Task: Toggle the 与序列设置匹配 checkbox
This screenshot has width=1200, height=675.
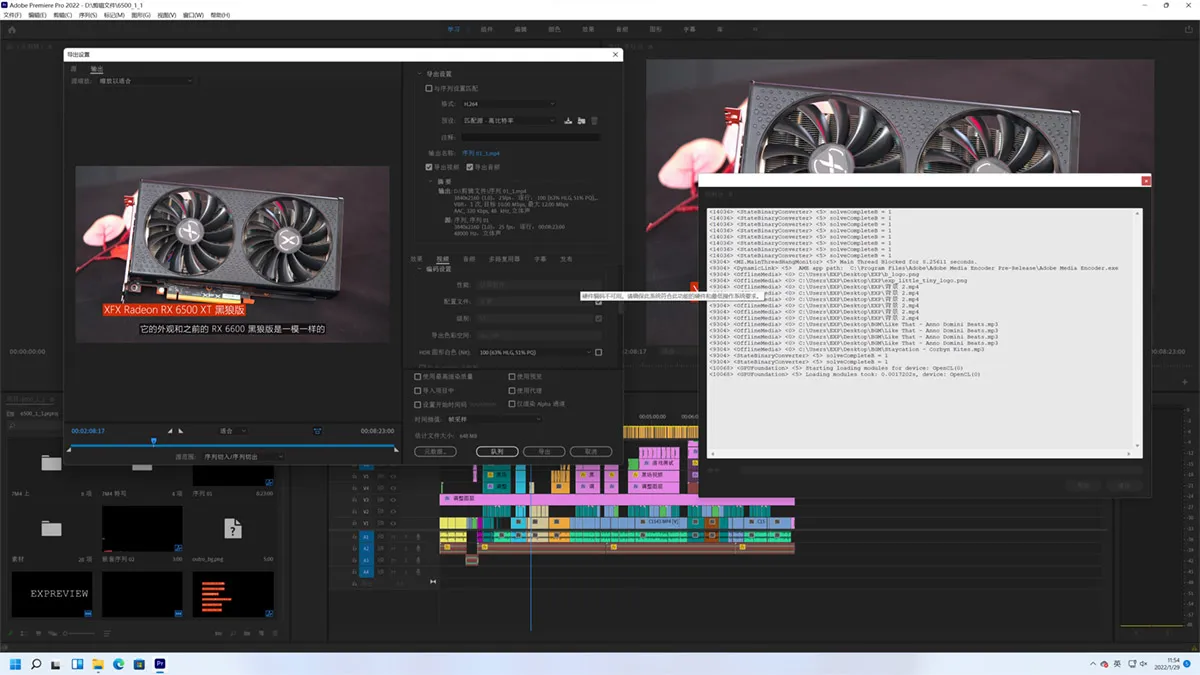Action: pos(429,89)
